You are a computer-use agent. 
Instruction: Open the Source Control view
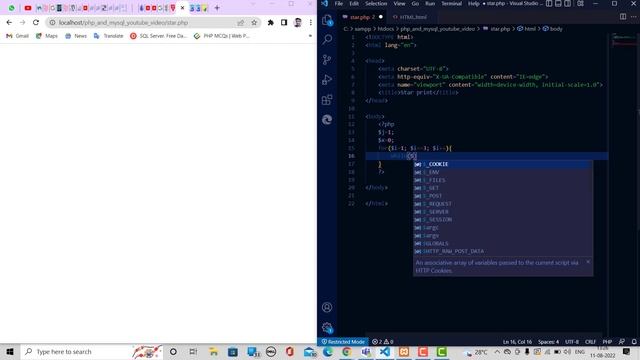click(x=327, y=60)
